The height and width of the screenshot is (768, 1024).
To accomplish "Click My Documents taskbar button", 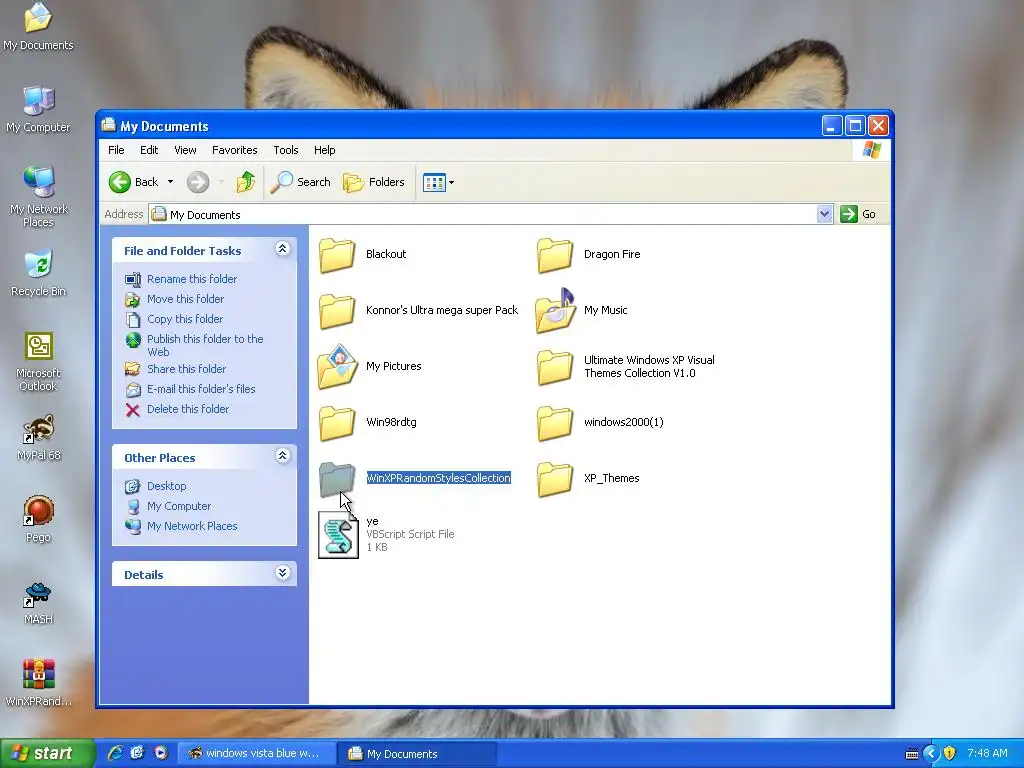I will (x=417, y=754).
